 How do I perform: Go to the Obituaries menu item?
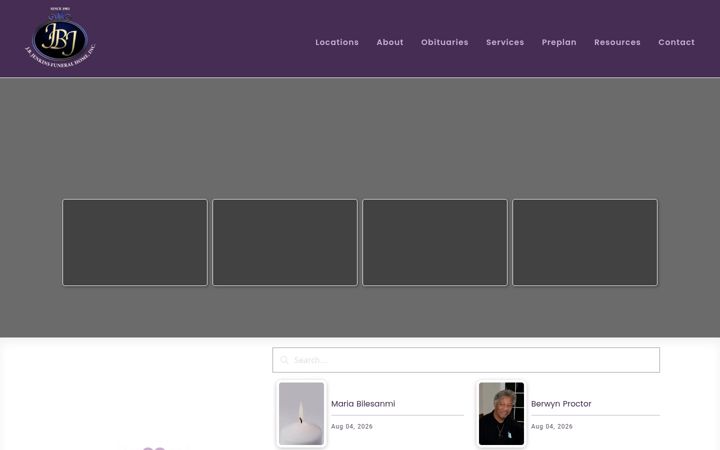pyautogui.click(x=444, y=42)
